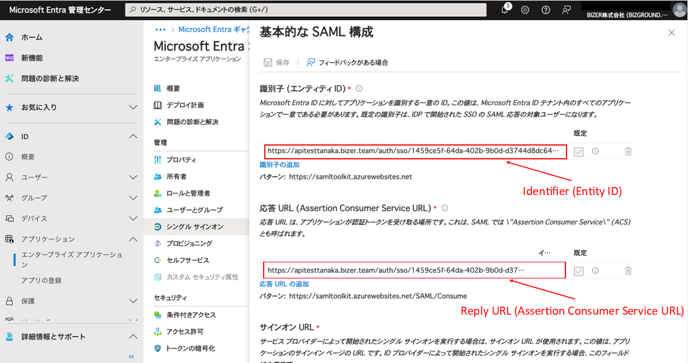Click the reply URL input field

click(414, 270)
